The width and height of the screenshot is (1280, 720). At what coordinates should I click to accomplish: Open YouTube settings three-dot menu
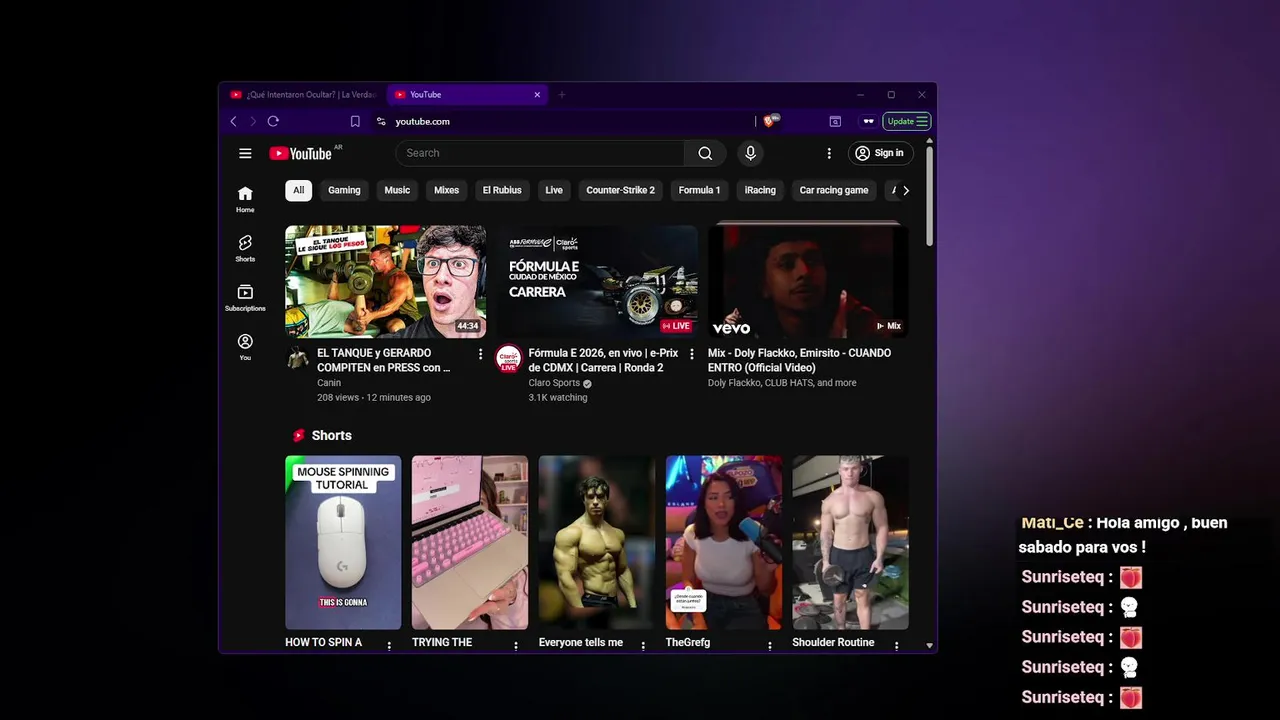point(829,153)
